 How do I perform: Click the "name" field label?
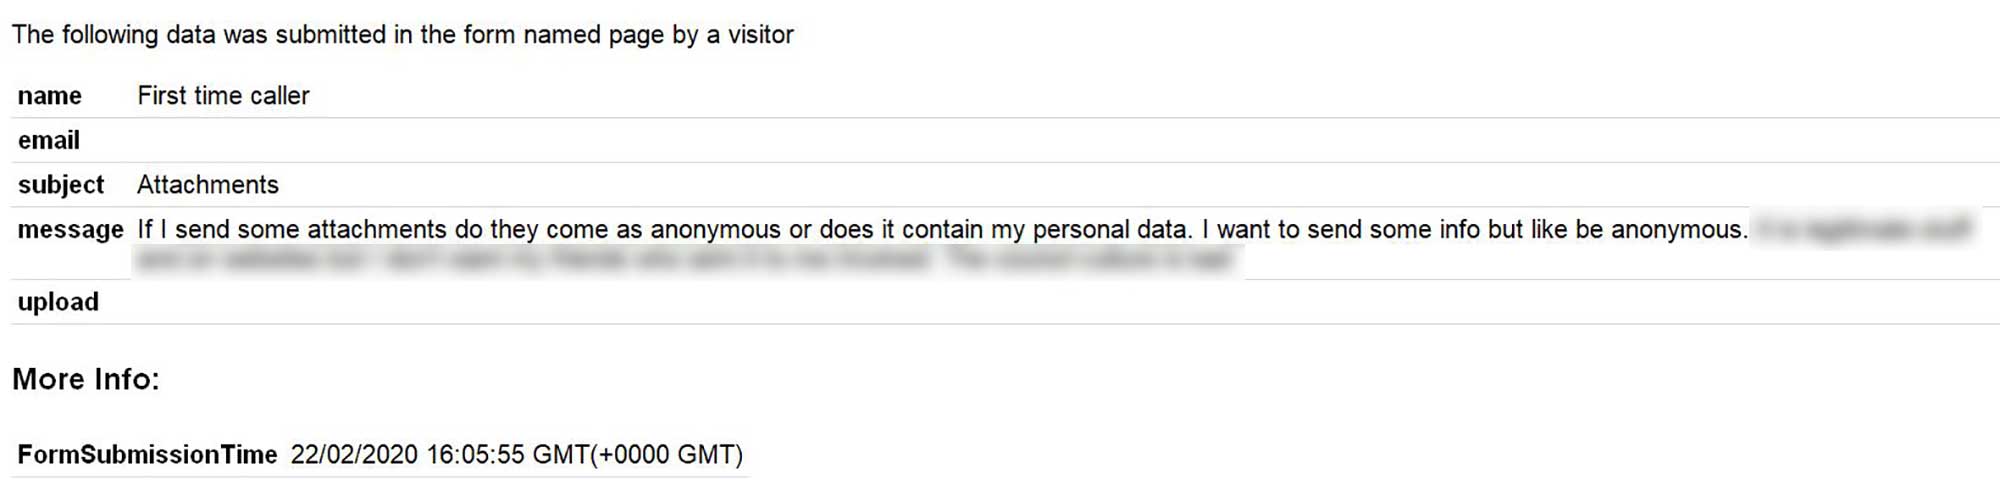[50, 96]
